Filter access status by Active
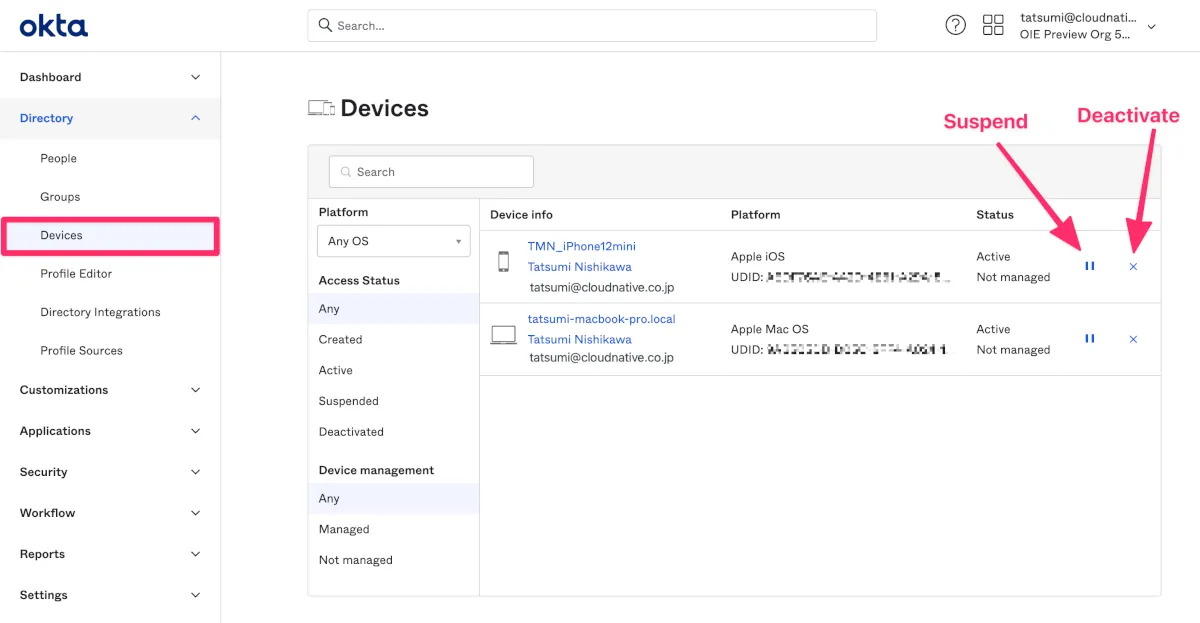 coord(336,370)
